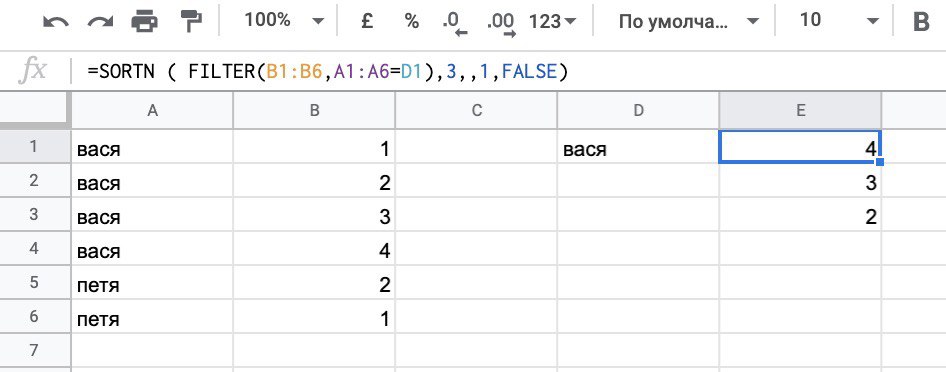
Task: Select column A header
Action: (x=152, y=110)
